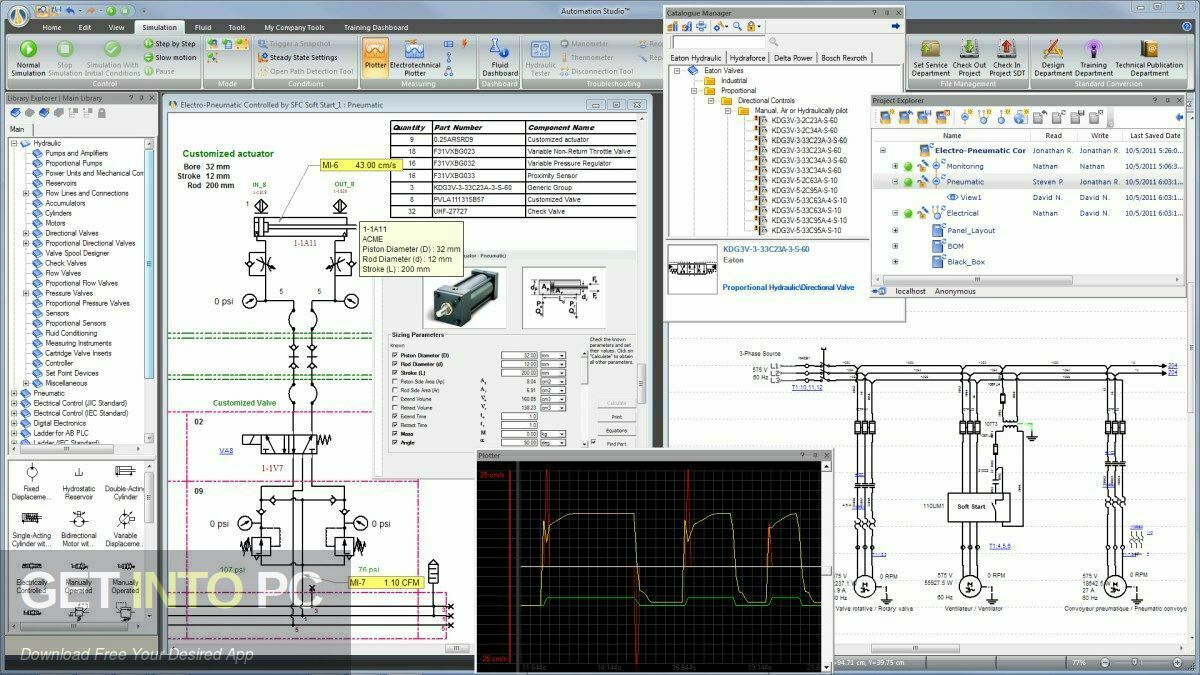
Task: Start Normal Simulation
Action: (28, 57)
